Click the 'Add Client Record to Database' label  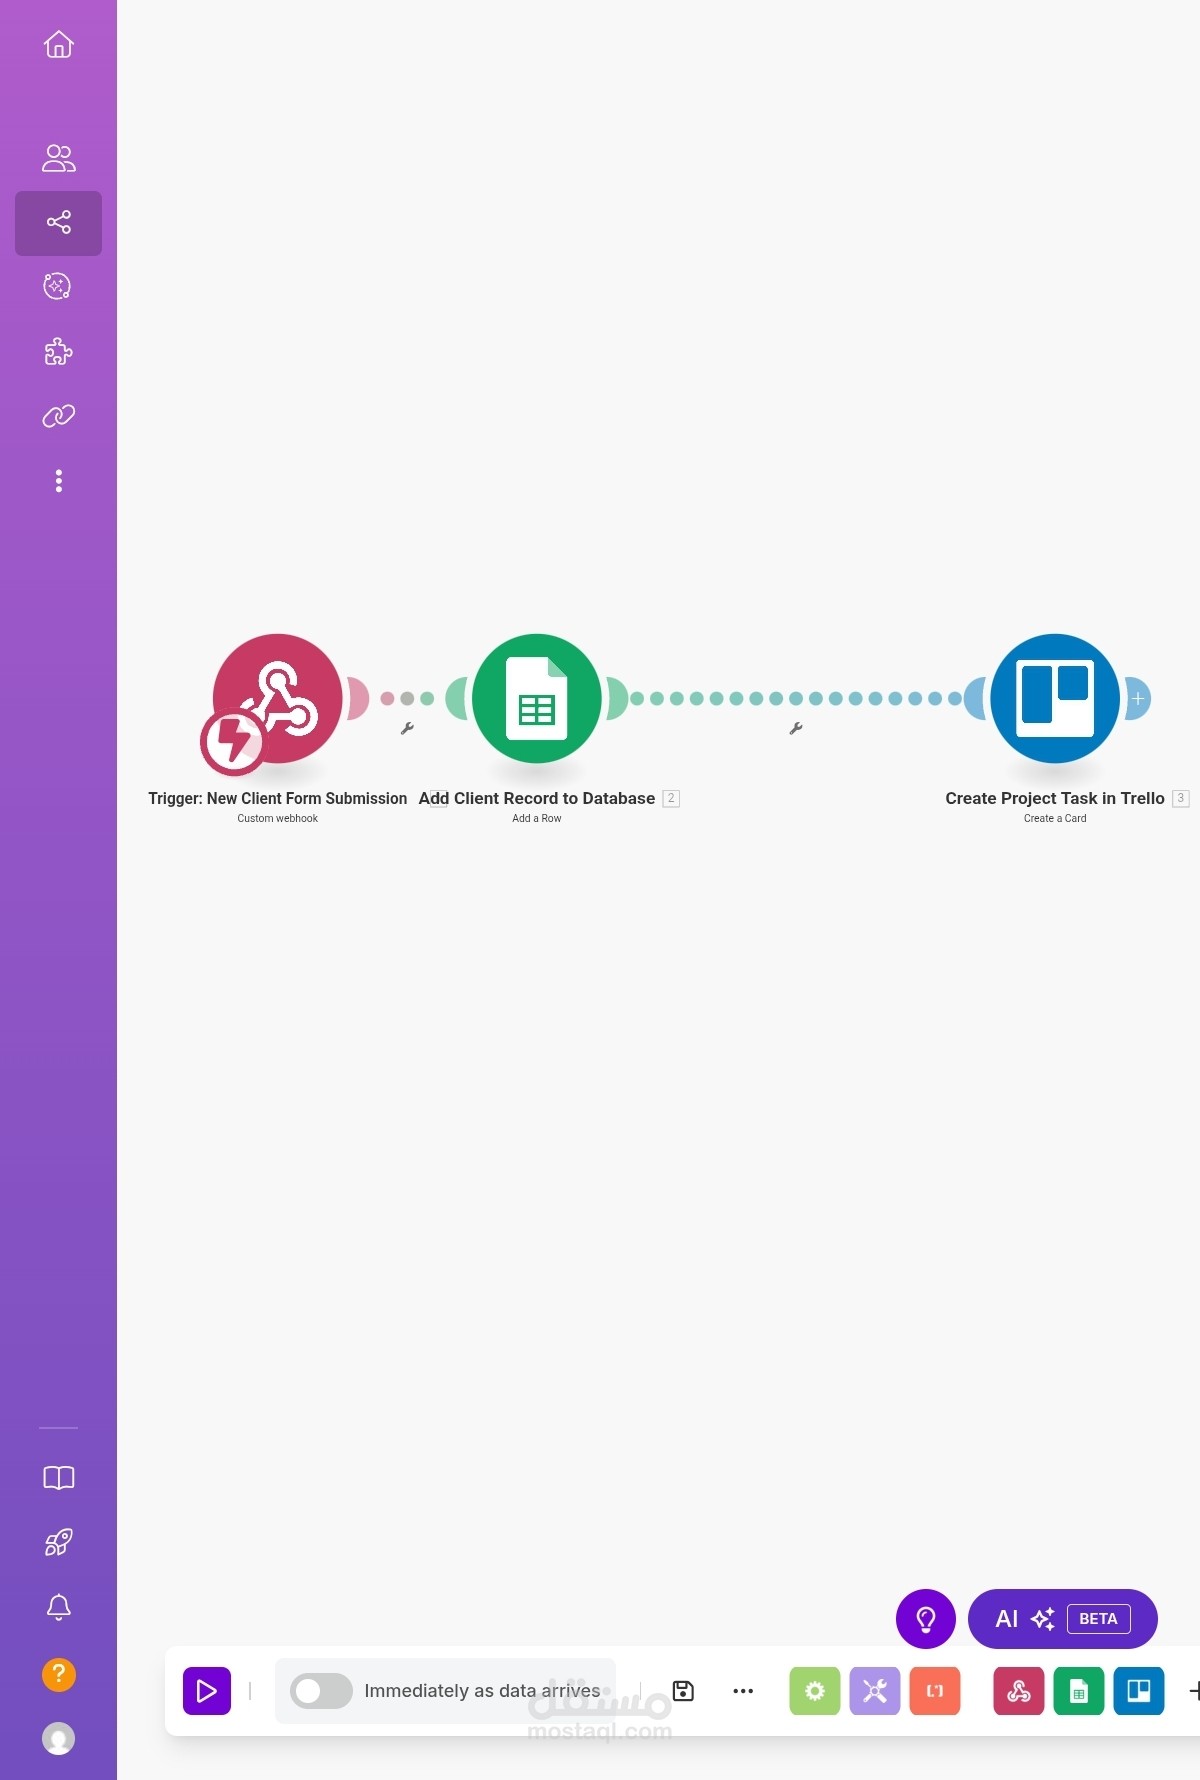click(x=537, y=798)
